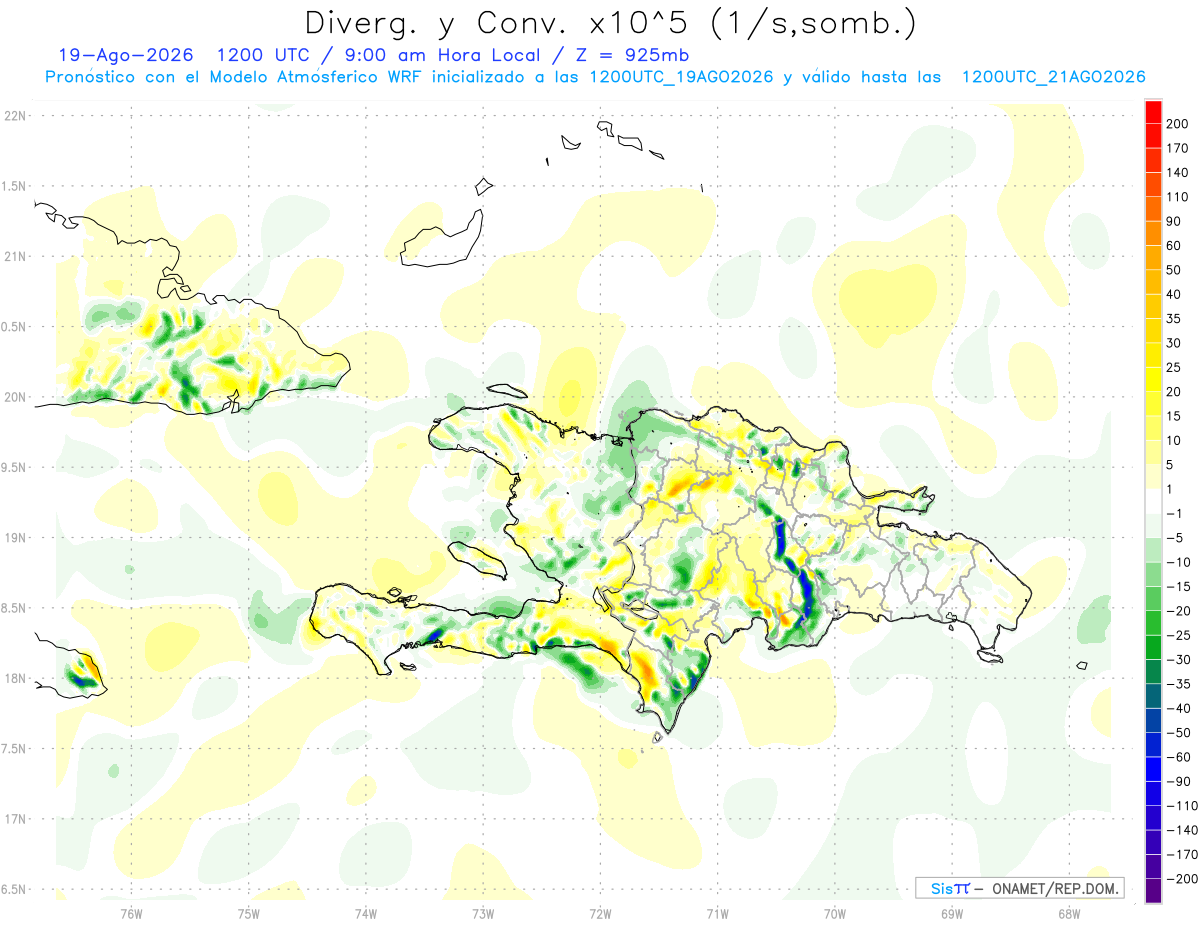Click the '73W' longitude label
The height and width of the screenshot is (927, 1200).
(x=483, y=912)
